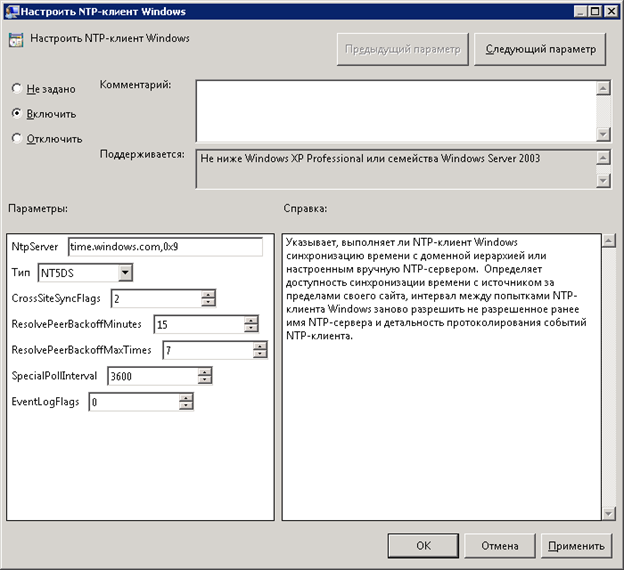Click the ResolvePeerBackoffMinutes value field
The width and height of the screenshot is (624, 570).
click(199, 324)
